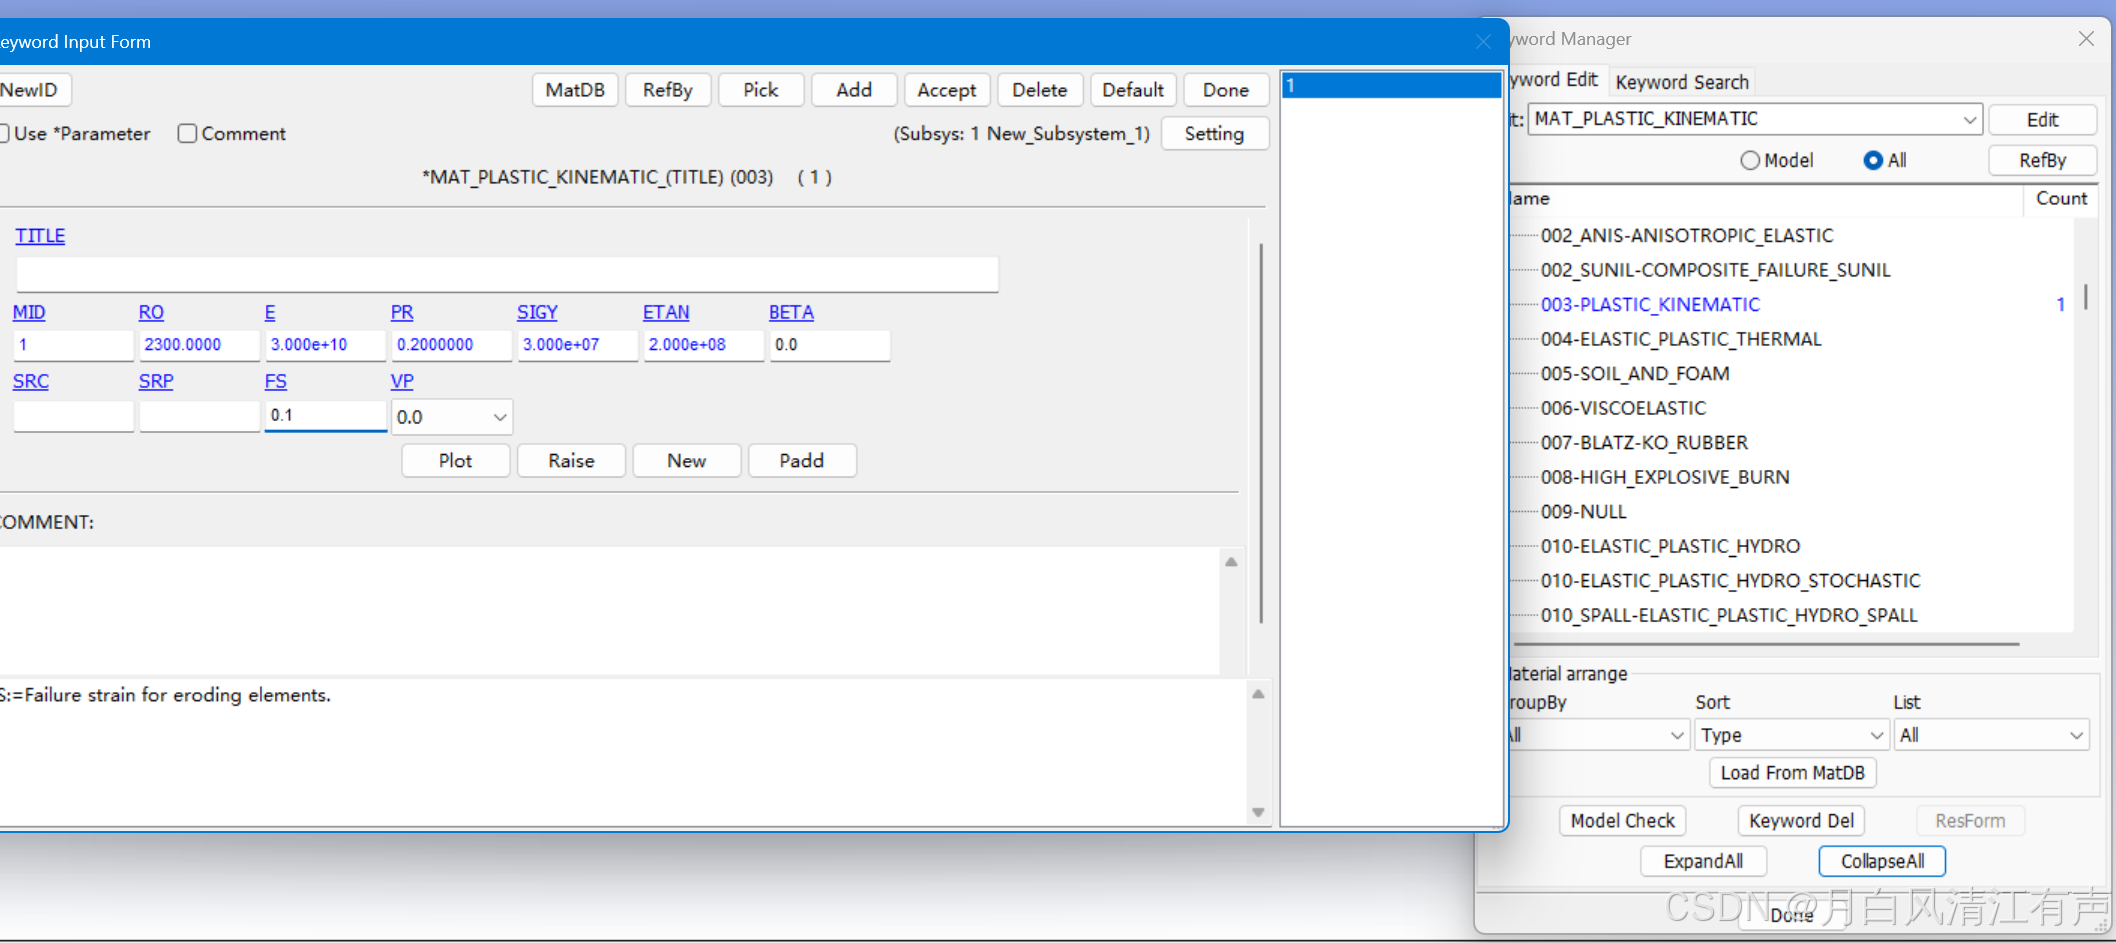
Task: Click the New button
Action: tap(687, 461)
